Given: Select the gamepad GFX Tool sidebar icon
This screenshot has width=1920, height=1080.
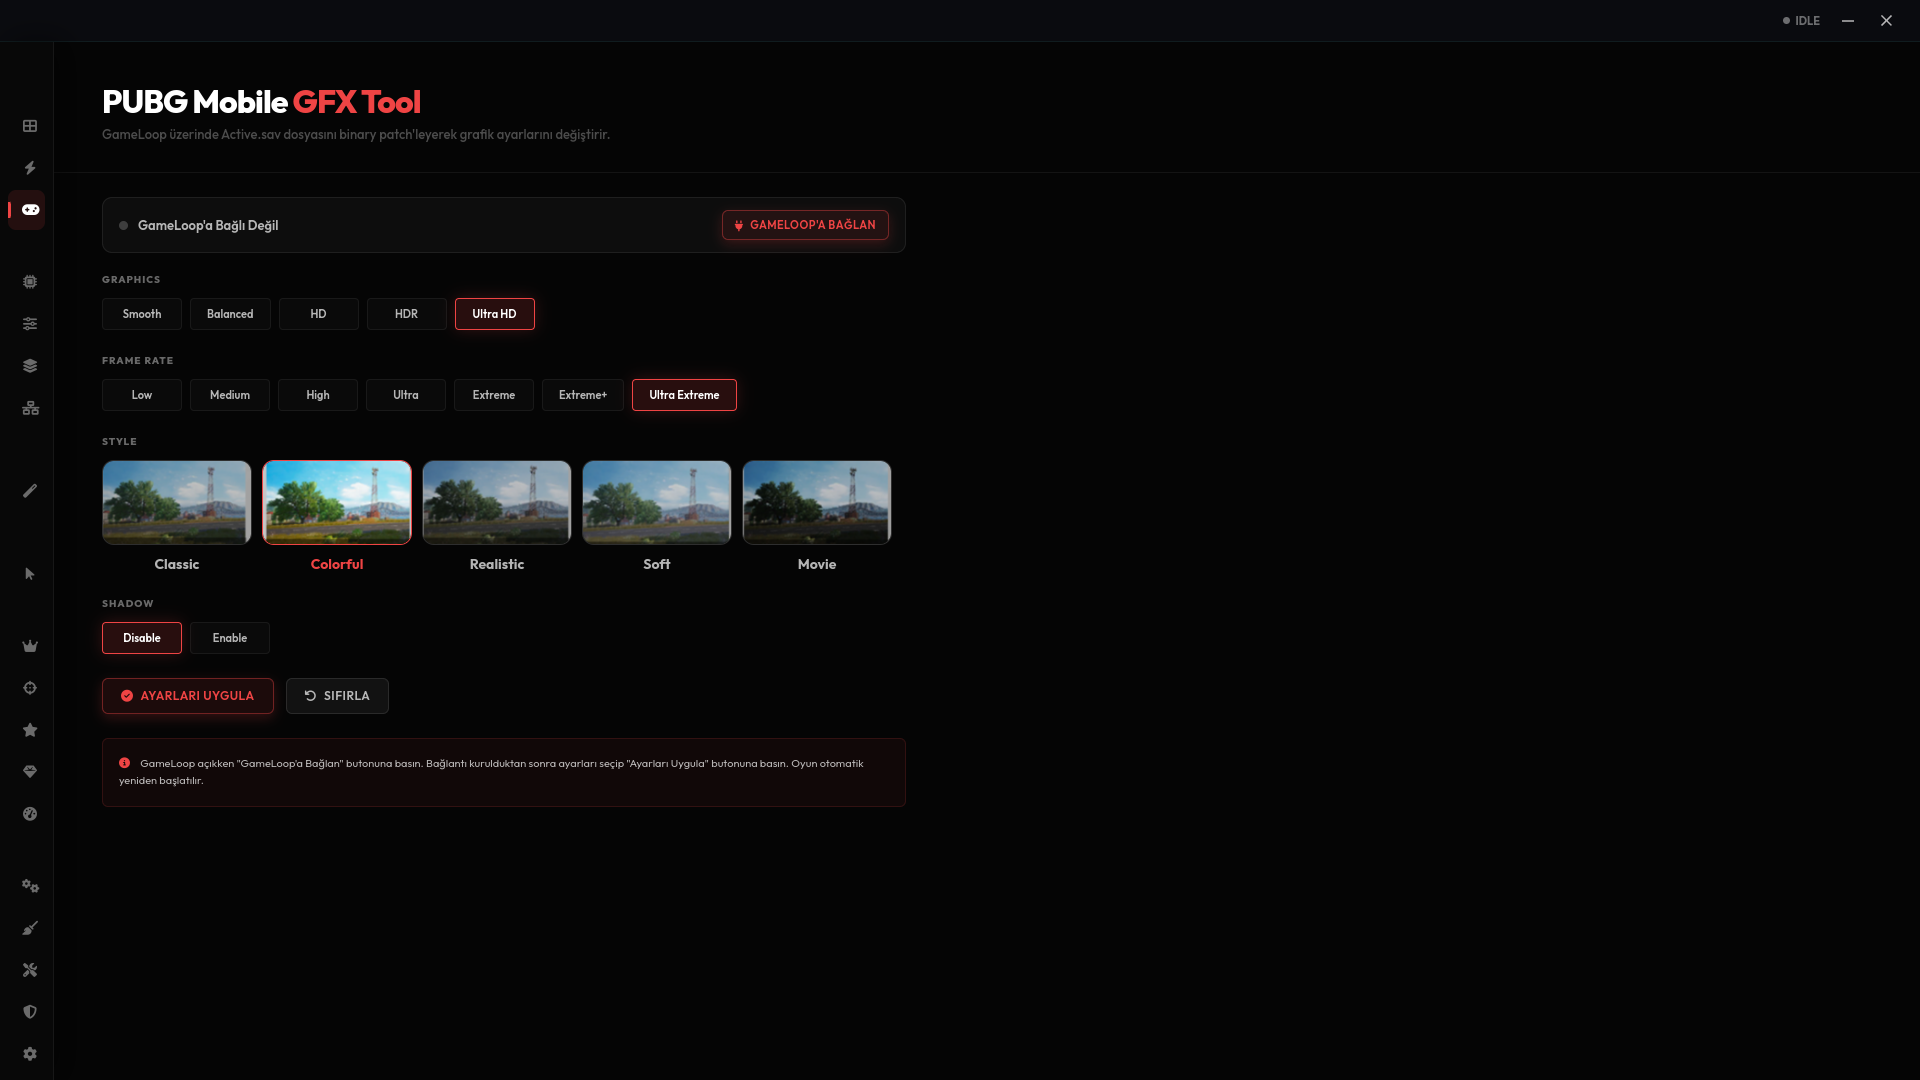Looking at the screenshot, I should coord(30,210).
